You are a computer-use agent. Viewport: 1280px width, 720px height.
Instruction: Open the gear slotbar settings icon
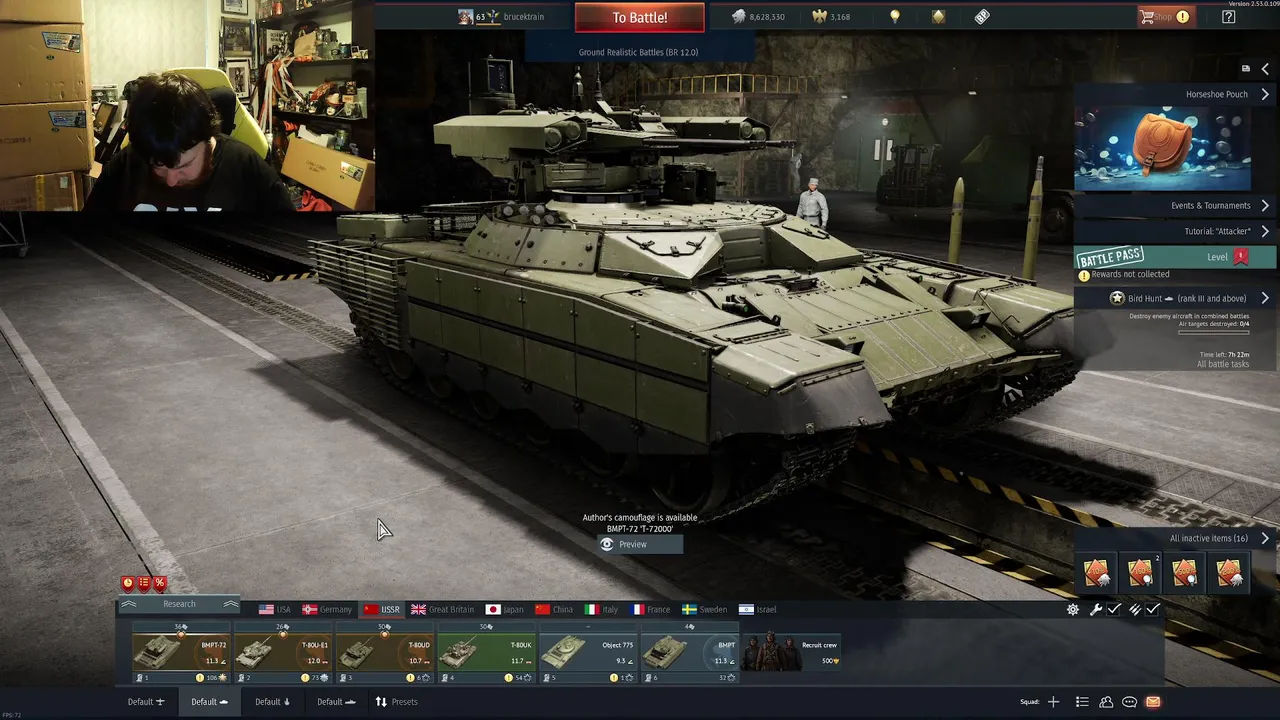pyautogui.click(x=1073, y=609)
